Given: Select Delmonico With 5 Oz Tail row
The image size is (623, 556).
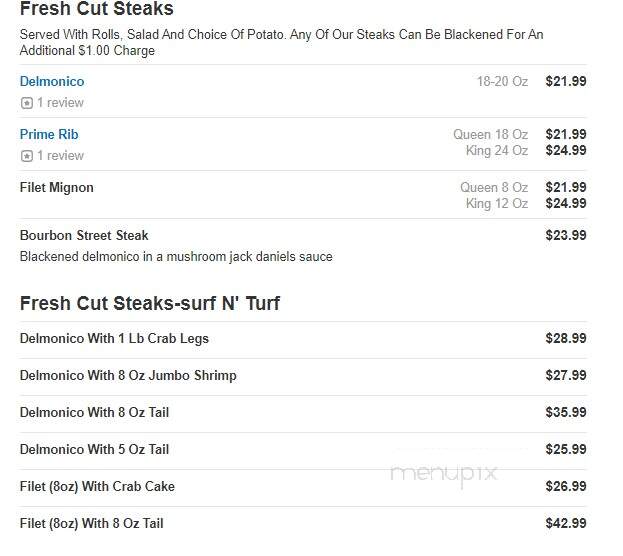Looking at the screenshot, I should point(303,449).
